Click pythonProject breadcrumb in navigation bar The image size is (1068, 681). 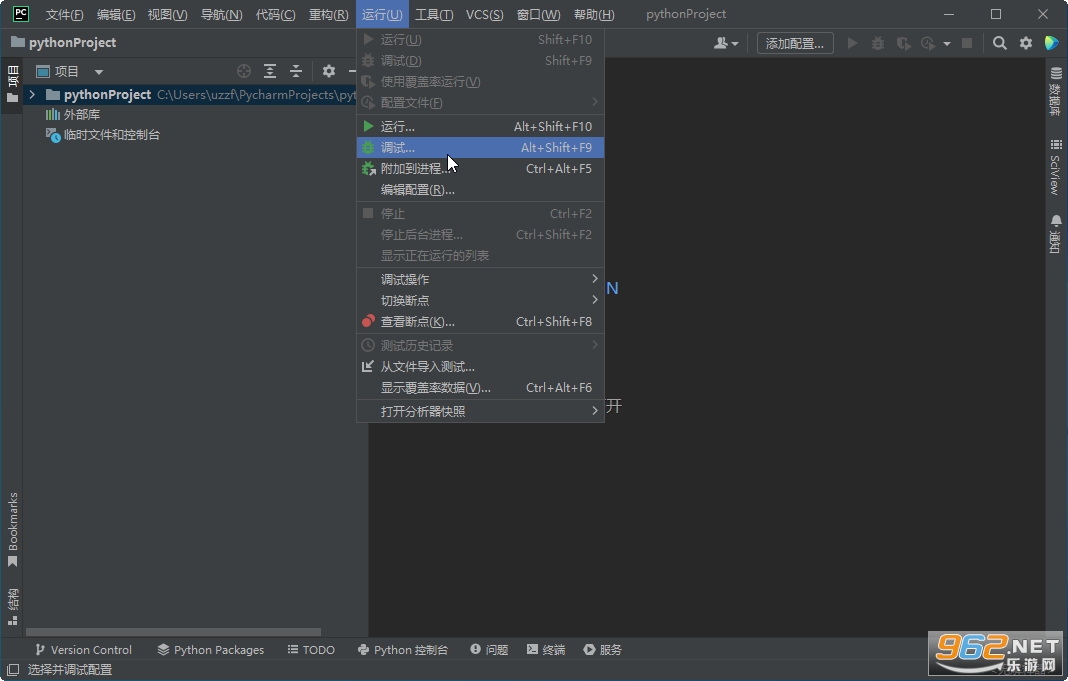tap(64, 42)
